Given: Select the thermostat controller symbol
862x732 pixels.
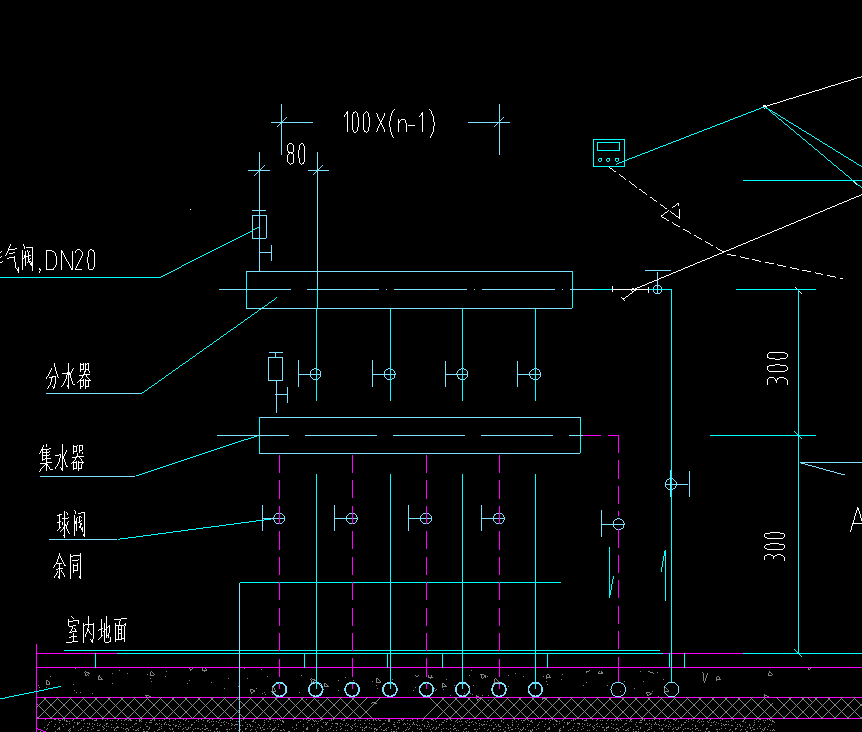Looking at the screenshot, I should click(609, 153).
